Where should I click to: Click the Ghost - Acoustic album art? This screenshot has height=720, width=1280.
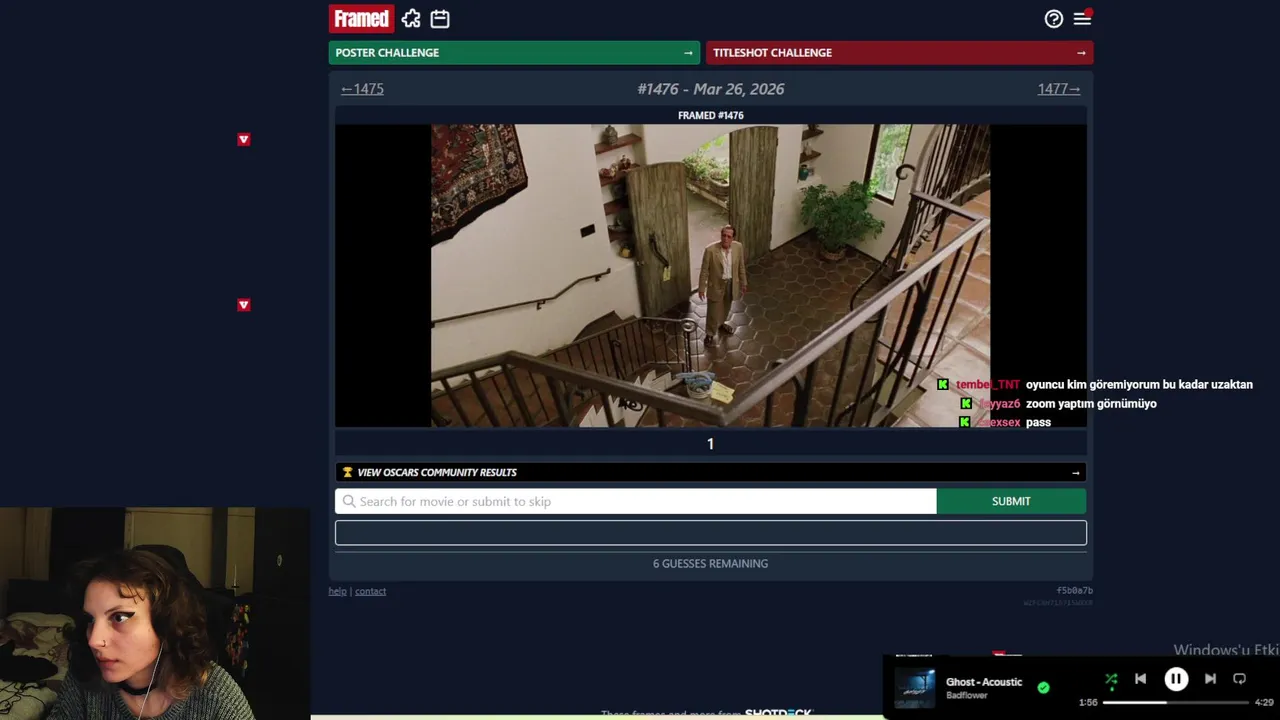coord(914,688)
